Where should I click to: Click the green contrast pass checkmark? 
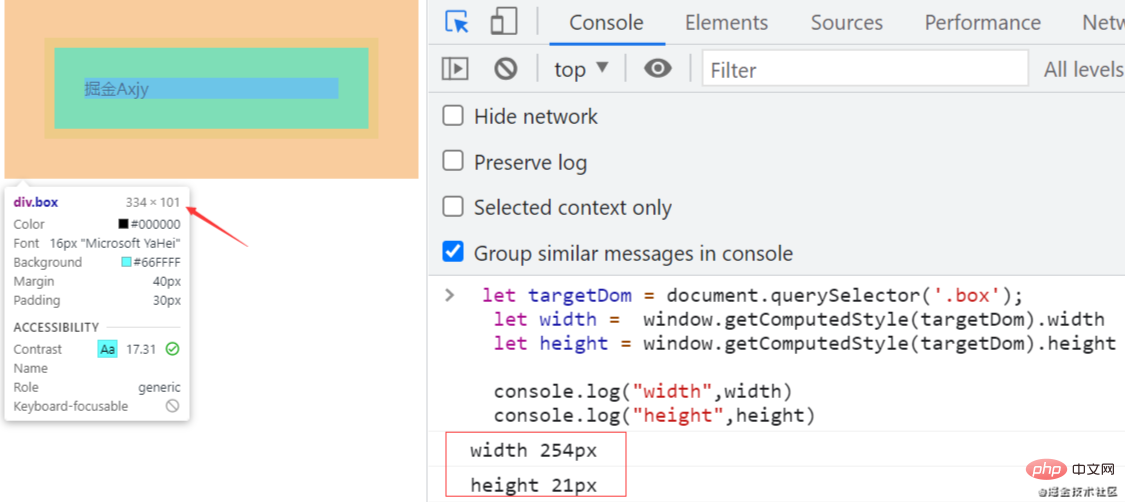tap(172, 349)
